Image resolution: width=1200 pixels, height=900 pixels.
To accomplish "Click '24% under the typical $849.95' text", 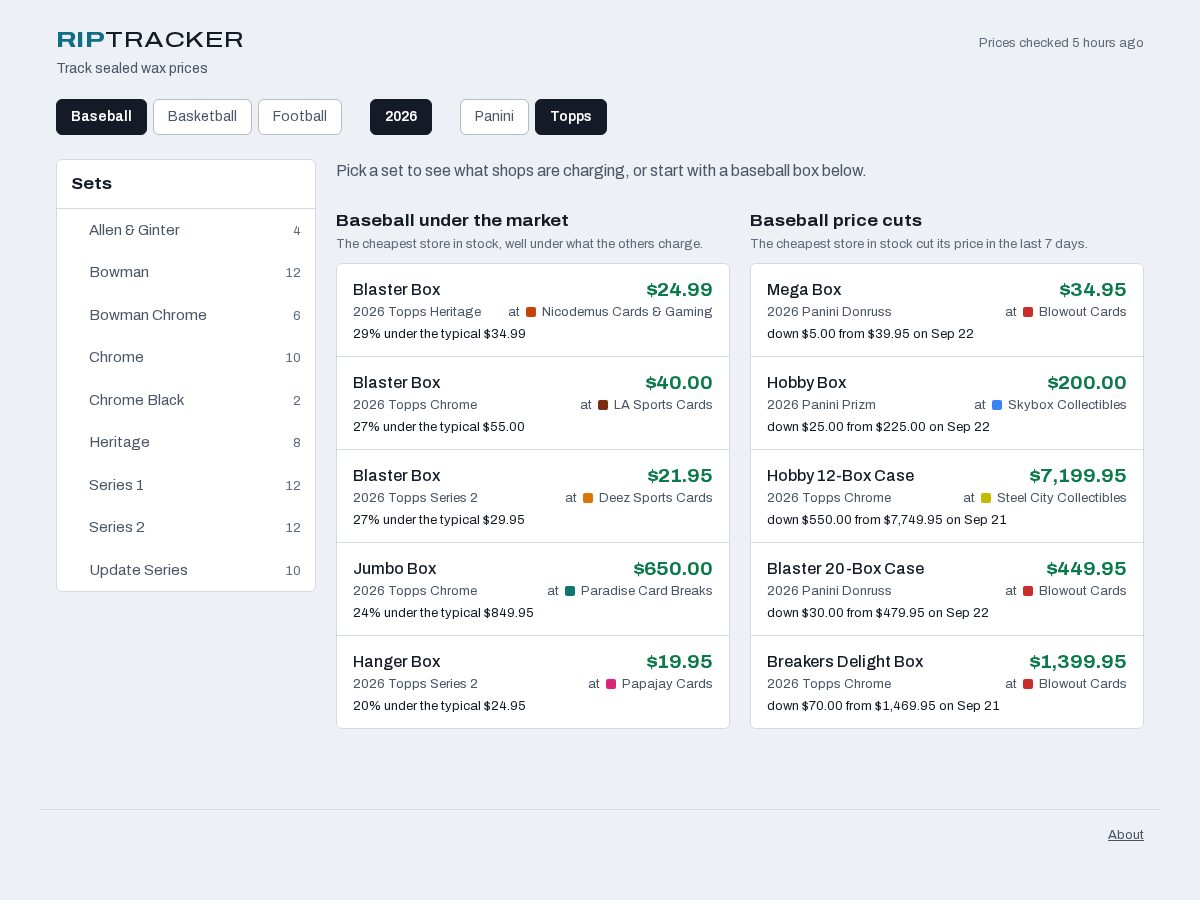I will [x=443, y=613].
